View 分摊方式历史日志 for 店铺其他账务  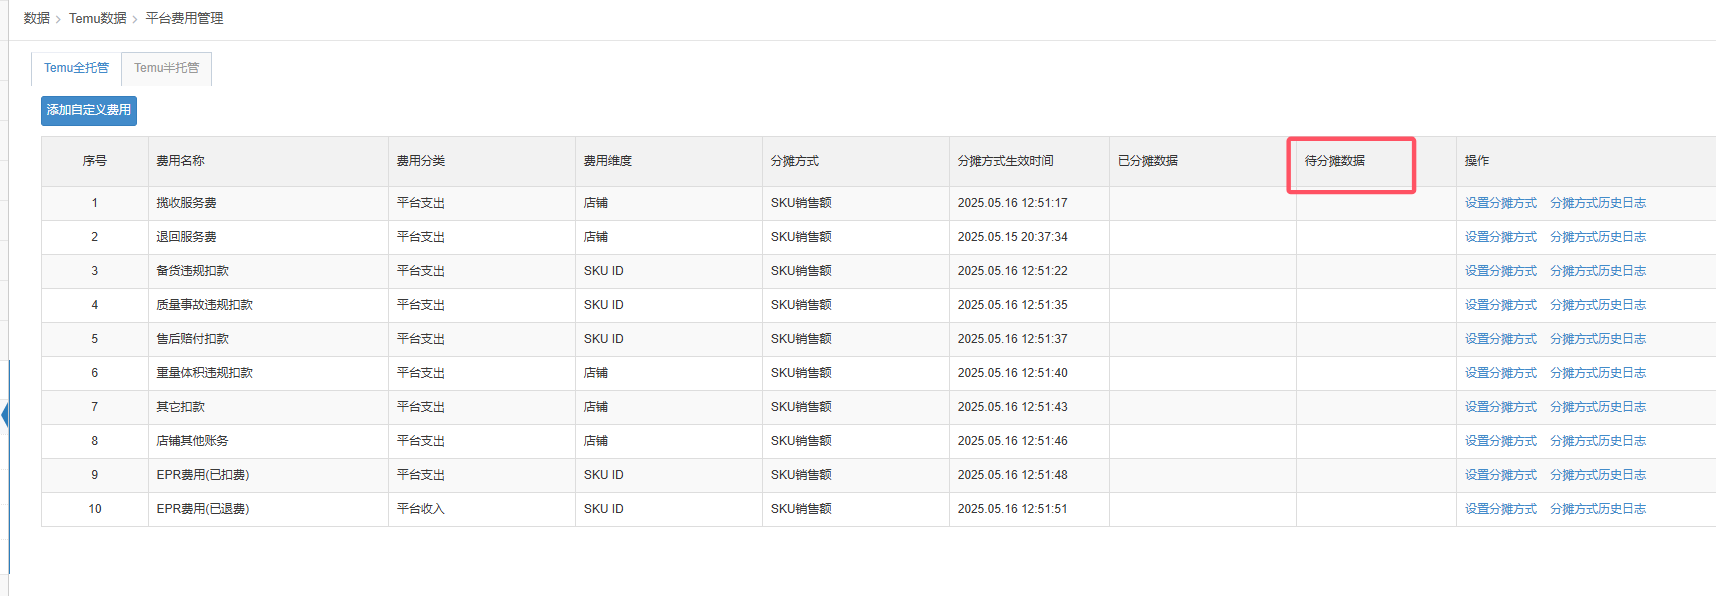coord(1597,441)
